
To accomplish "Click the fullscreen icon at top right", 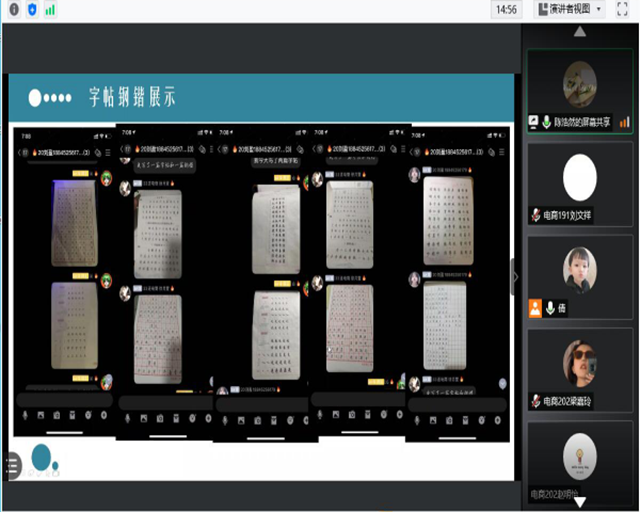I will [x=626, y=9].
